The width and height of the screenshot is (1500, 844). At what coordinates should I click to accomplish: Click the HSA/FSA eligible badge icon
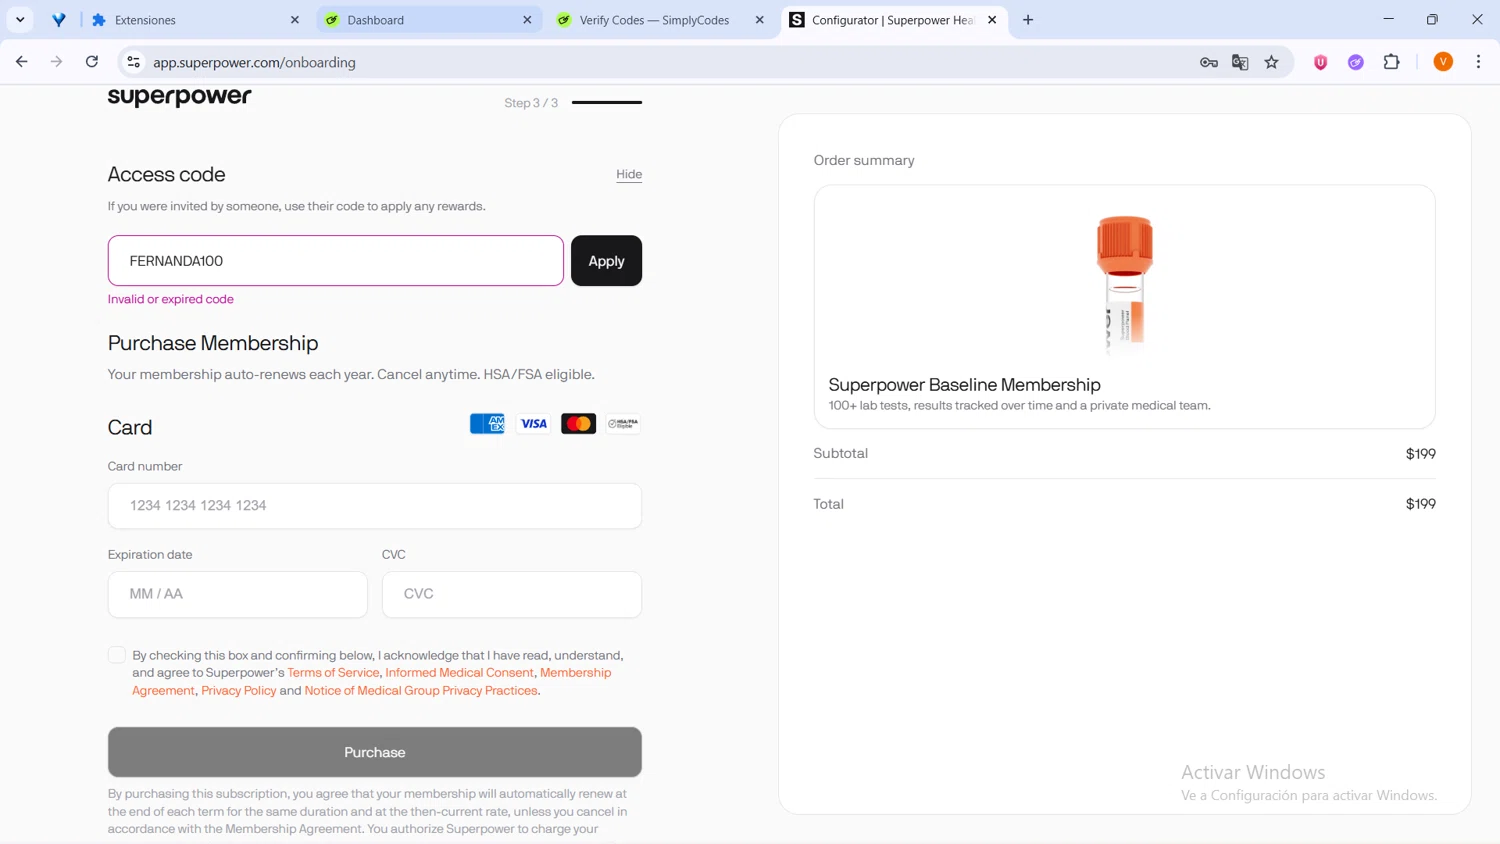tap(623, 424)
